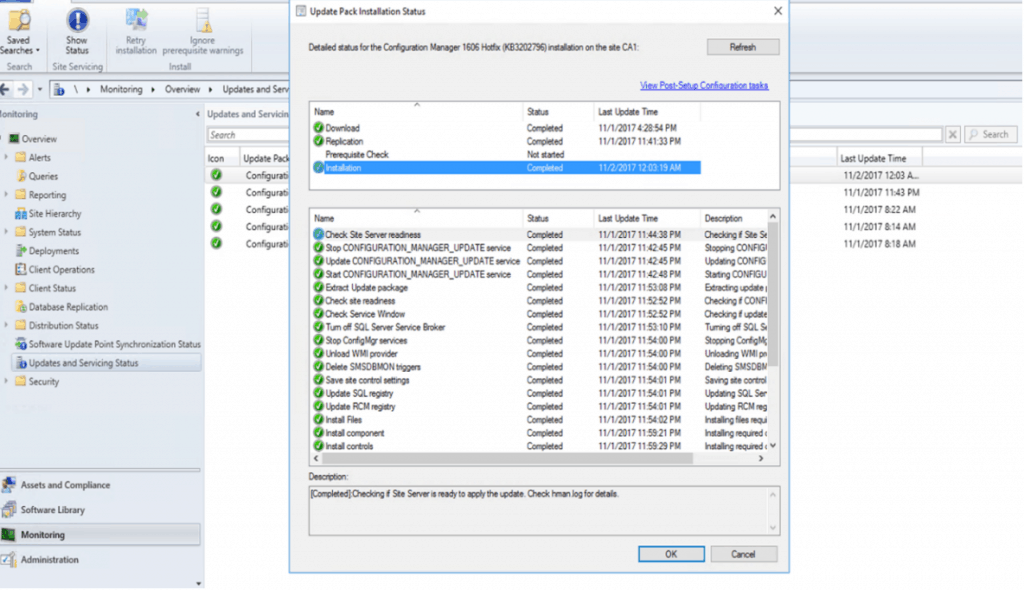The height and width of the screenshot is (590, 1024).
Task: Open the System Status folder
Action: pos(48,232)
